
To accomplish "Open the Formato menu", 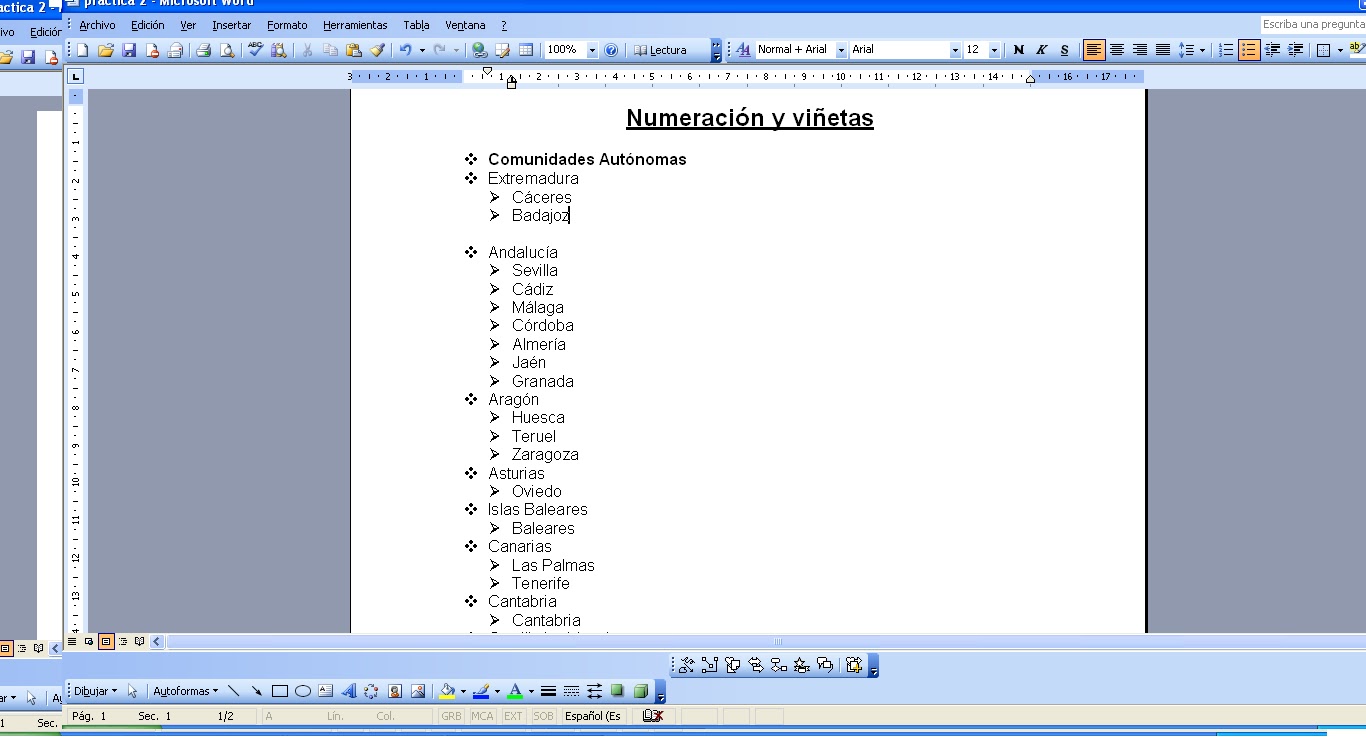I will tap(287, 25).
